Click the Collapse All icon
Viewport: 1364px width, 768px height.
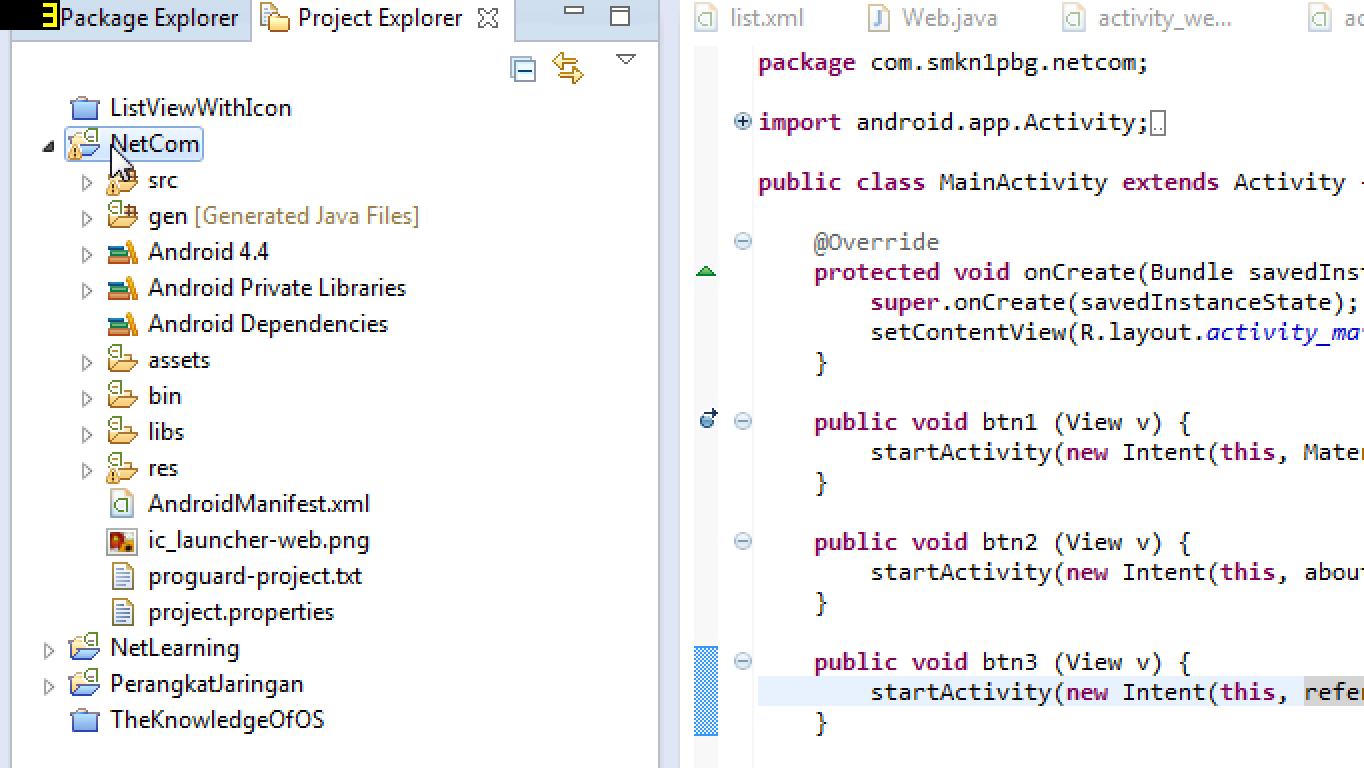click(523, 69)
